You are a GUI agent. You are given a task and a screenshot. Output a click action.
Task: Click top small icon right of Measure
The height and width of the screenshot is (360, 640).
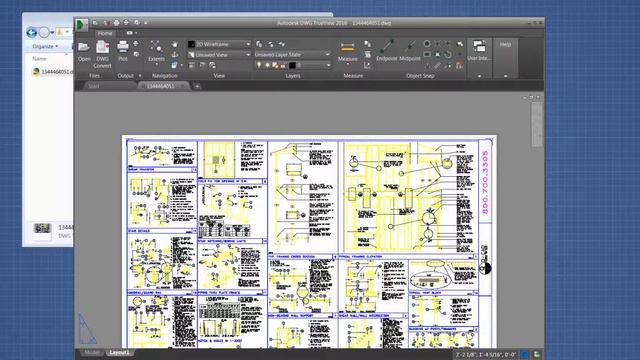pos(367,44)
